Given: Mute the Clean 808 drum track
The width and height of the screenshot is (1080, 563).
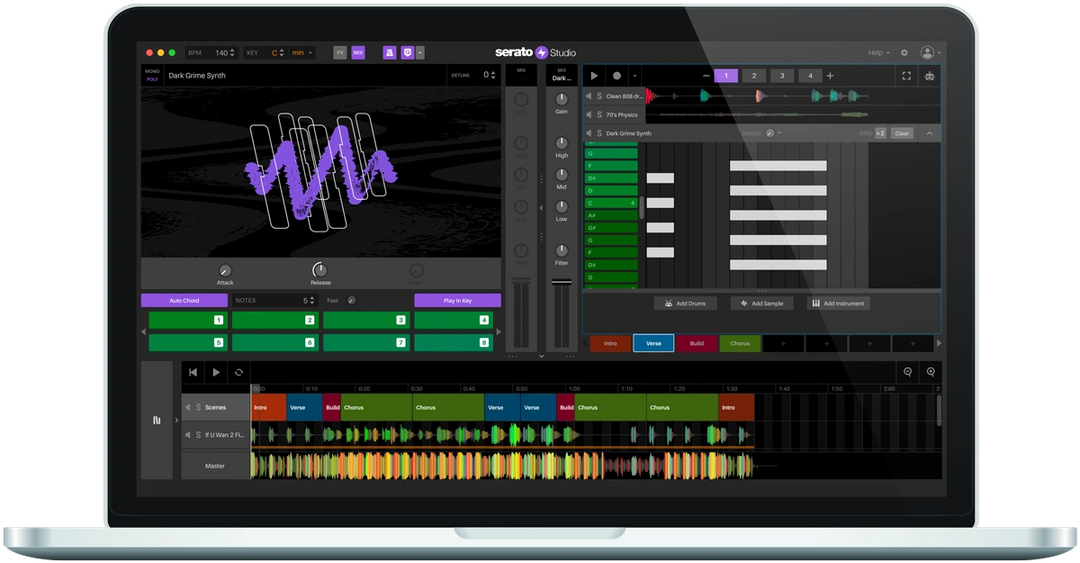Looking at the screenshot, I should click(x=589, y=96).
